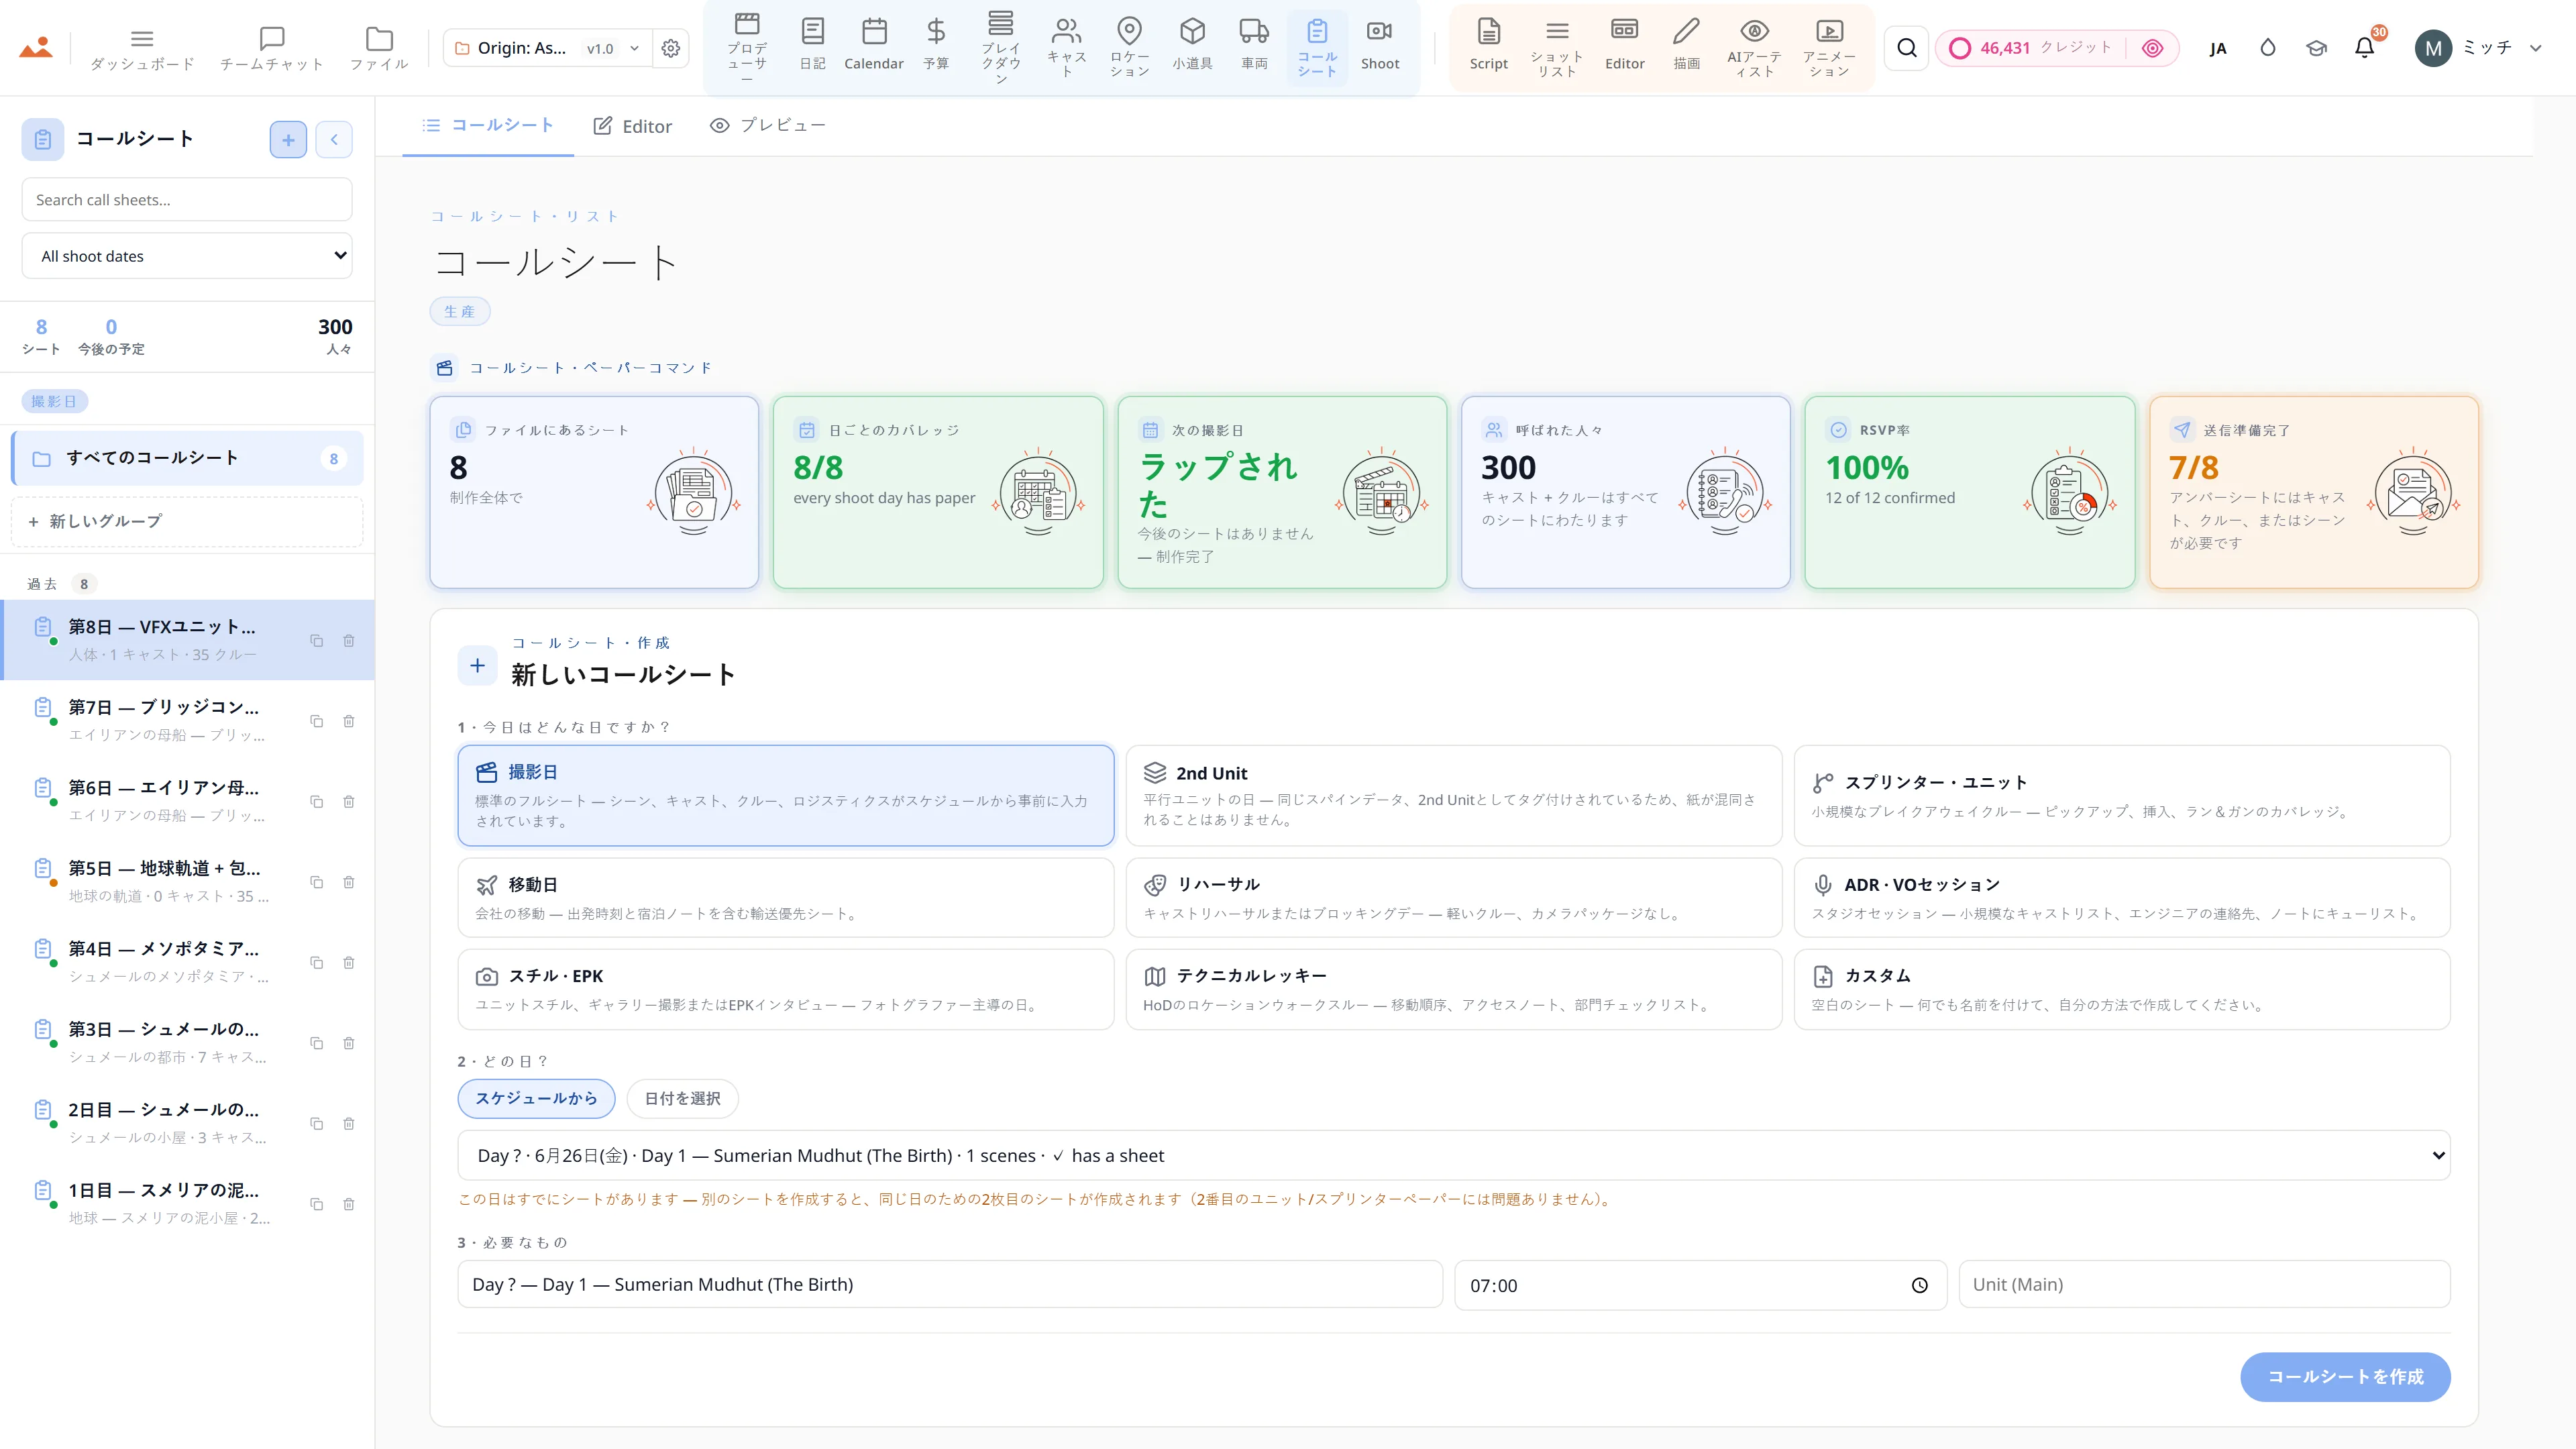Select ADR・VOセッション sheet type
Viewport: 2576px width, 1449px height.
(x=2122, y=897)
